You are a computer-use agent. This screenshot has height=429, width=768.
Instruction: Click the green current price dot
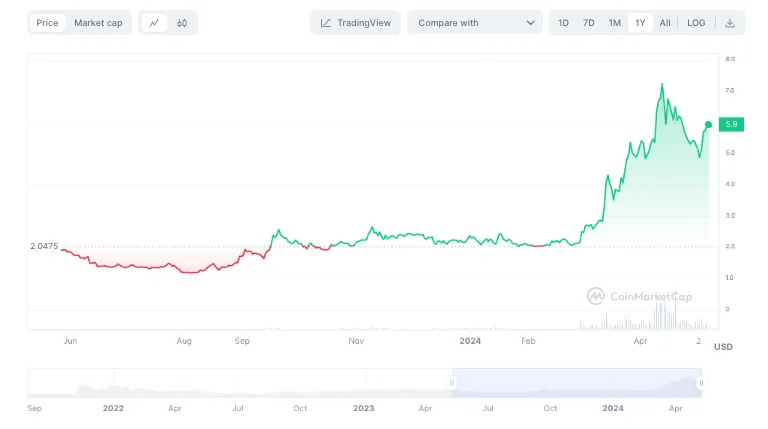(x=708, y=124)
